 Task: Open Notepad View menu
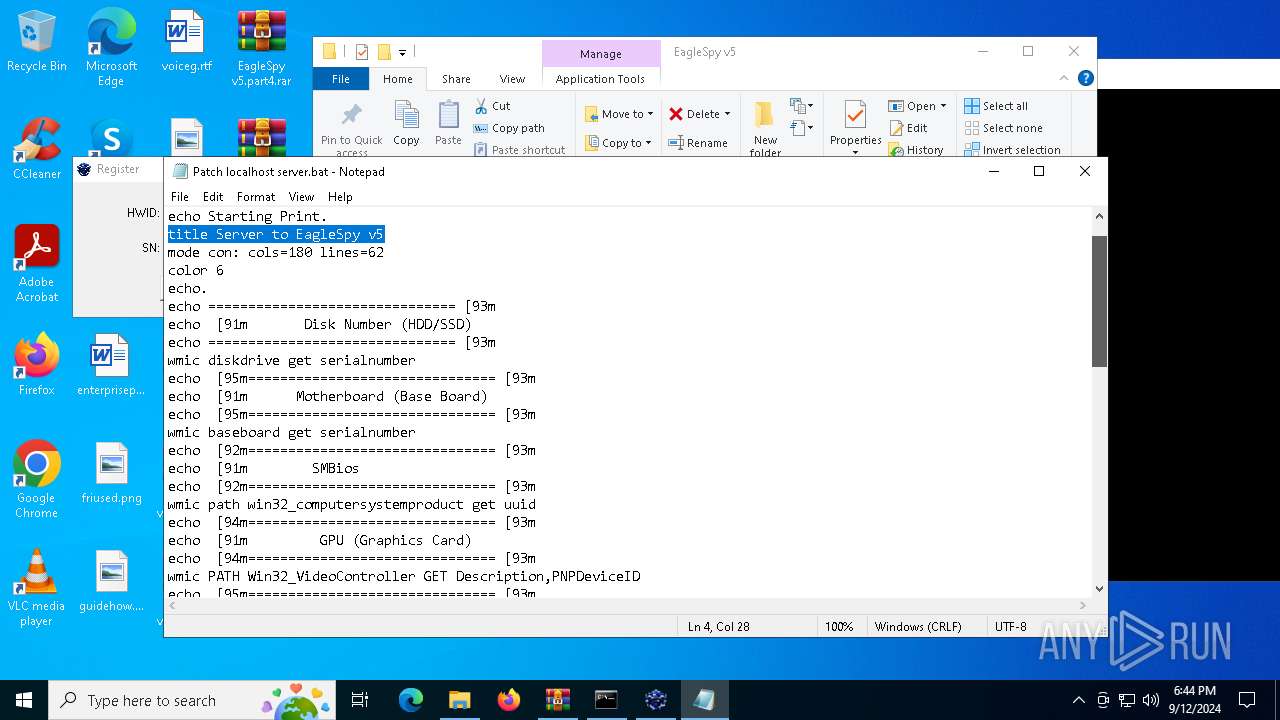point(301,197)
